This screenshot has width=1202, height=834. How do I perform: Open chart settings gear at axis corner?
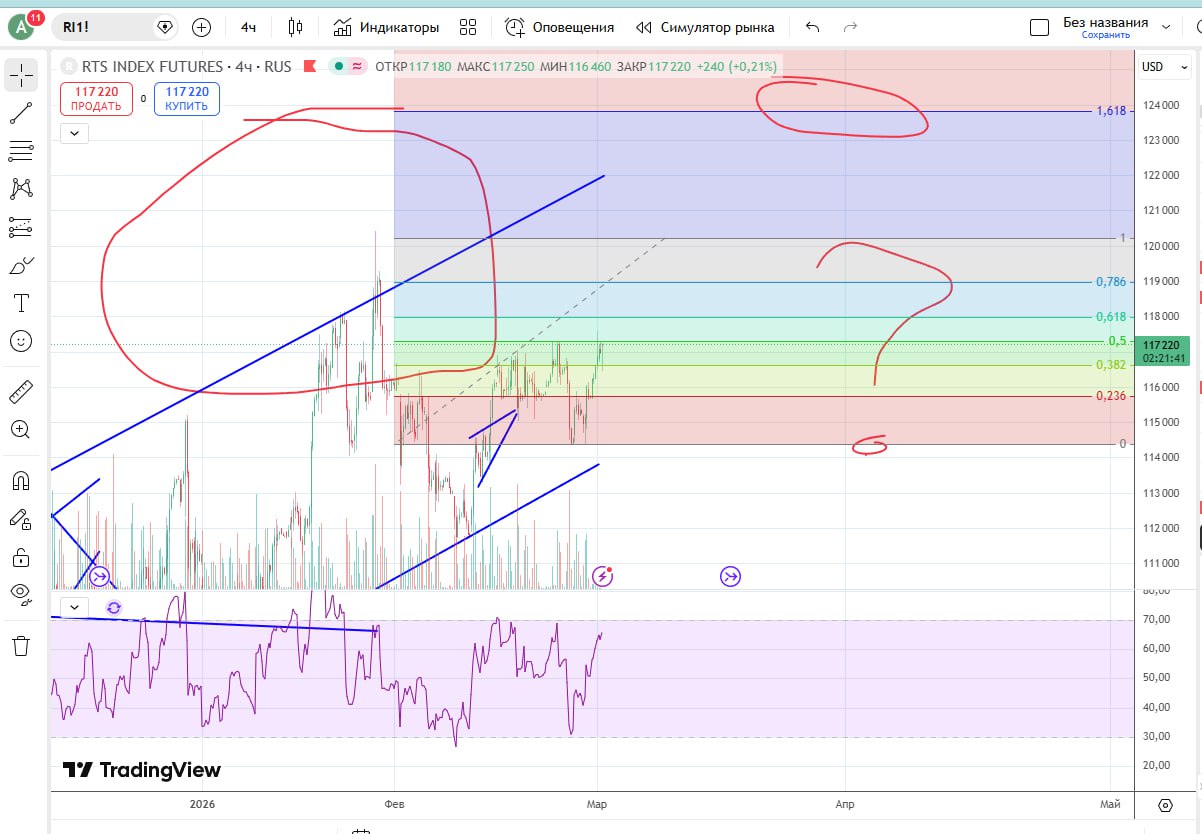[x=1165, y=805]
